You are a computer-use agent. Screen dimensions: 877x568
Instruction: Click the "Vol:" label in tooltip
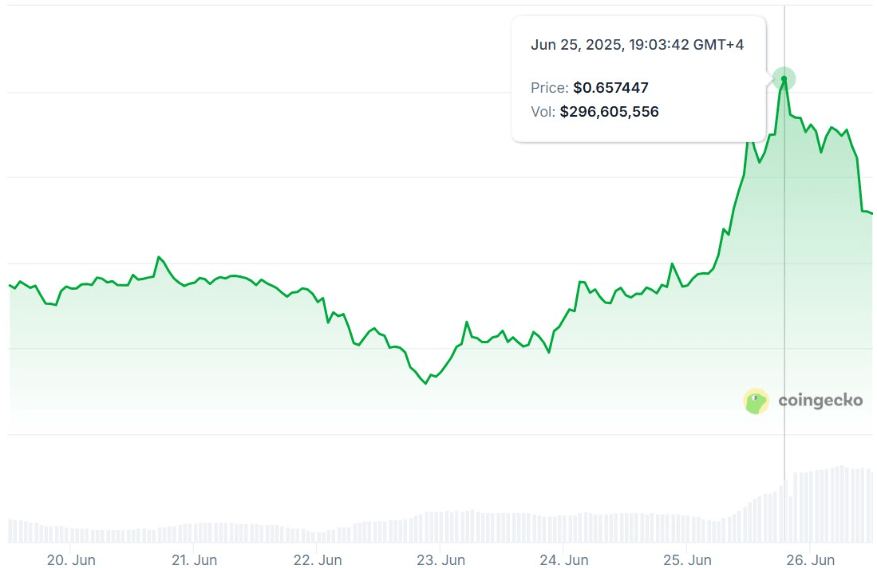click(543, 112)
